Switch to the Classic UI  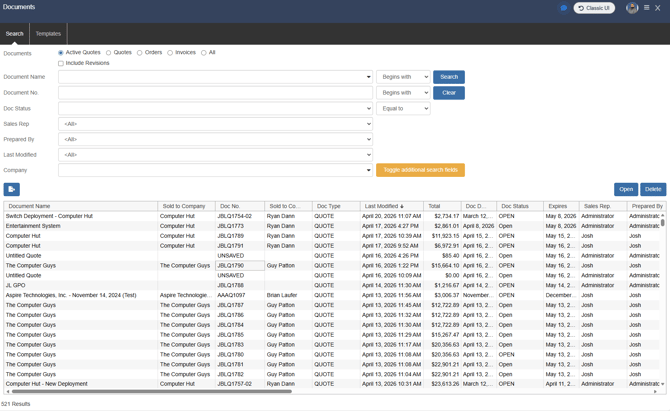point(594,8)
